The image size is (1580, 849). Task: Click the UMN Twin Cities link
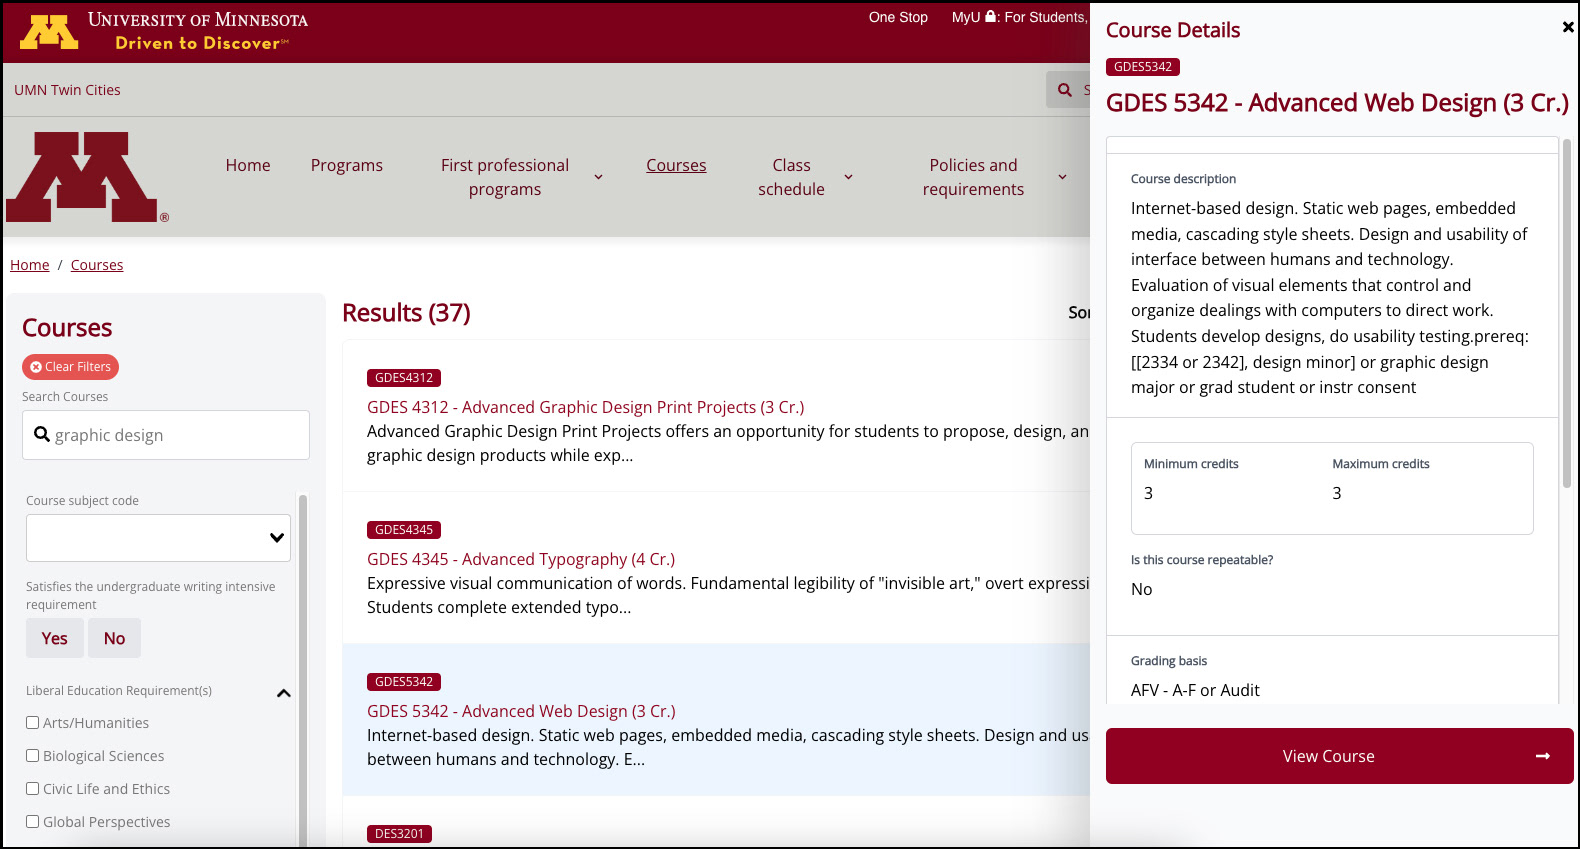coord(67,90)
